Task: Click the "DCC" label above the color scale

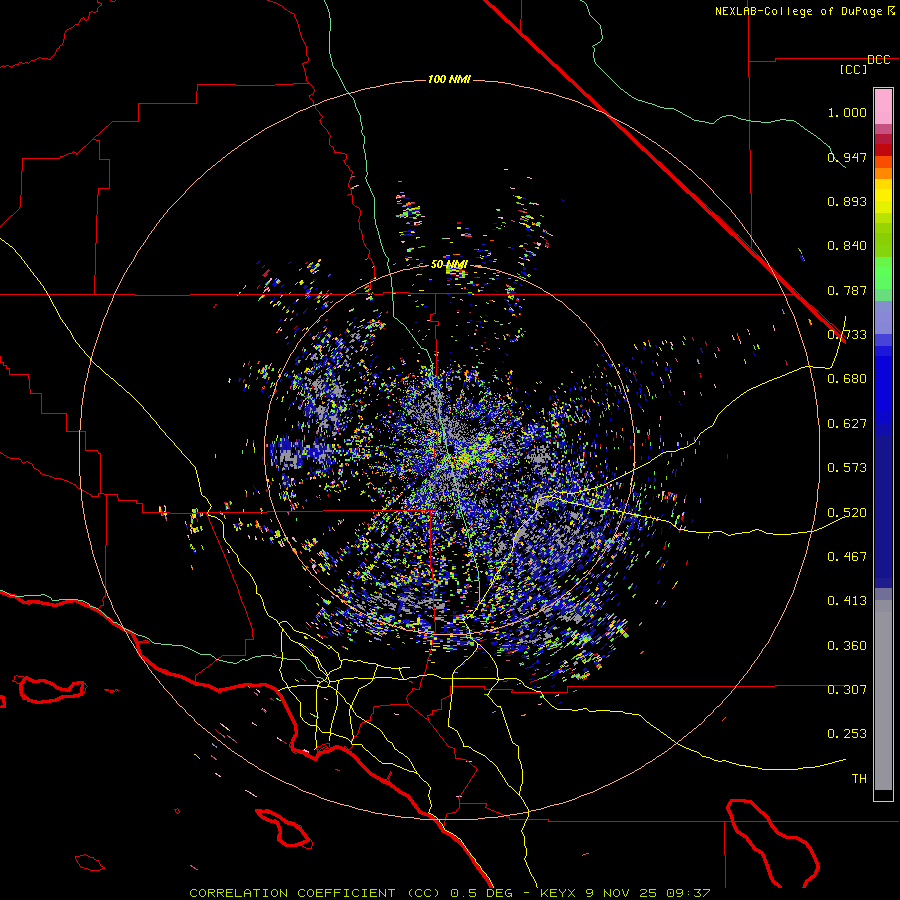Action: point(878,60)
